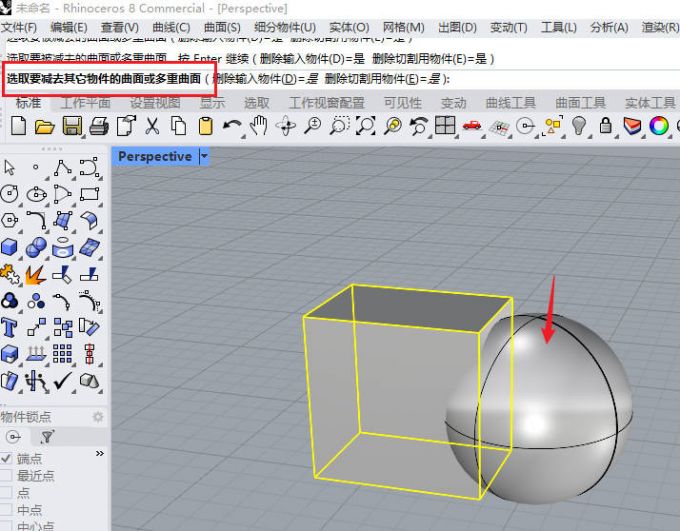Select the Circle tool
The image size is (680, 531).
click(x=10, y=194)
